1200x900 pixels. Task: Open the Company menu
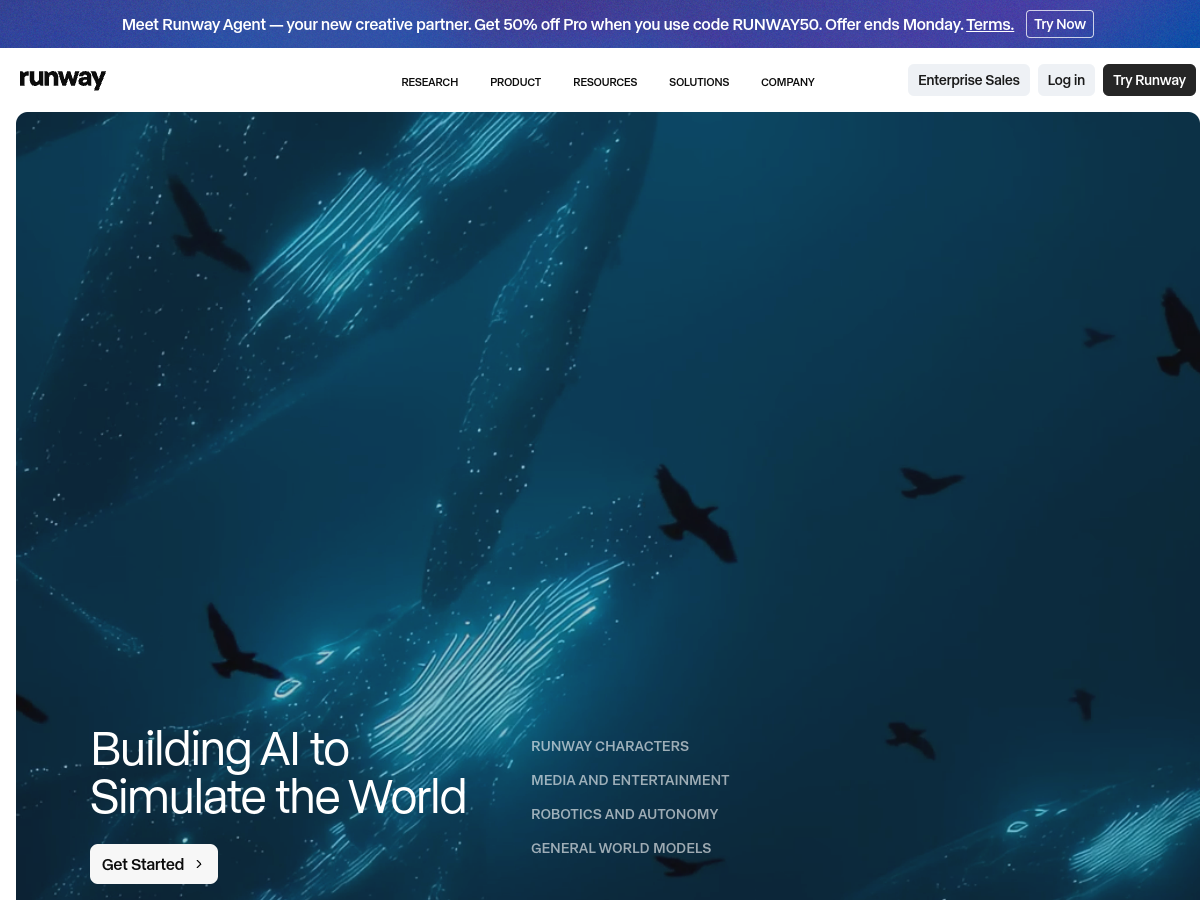(788, 82)
